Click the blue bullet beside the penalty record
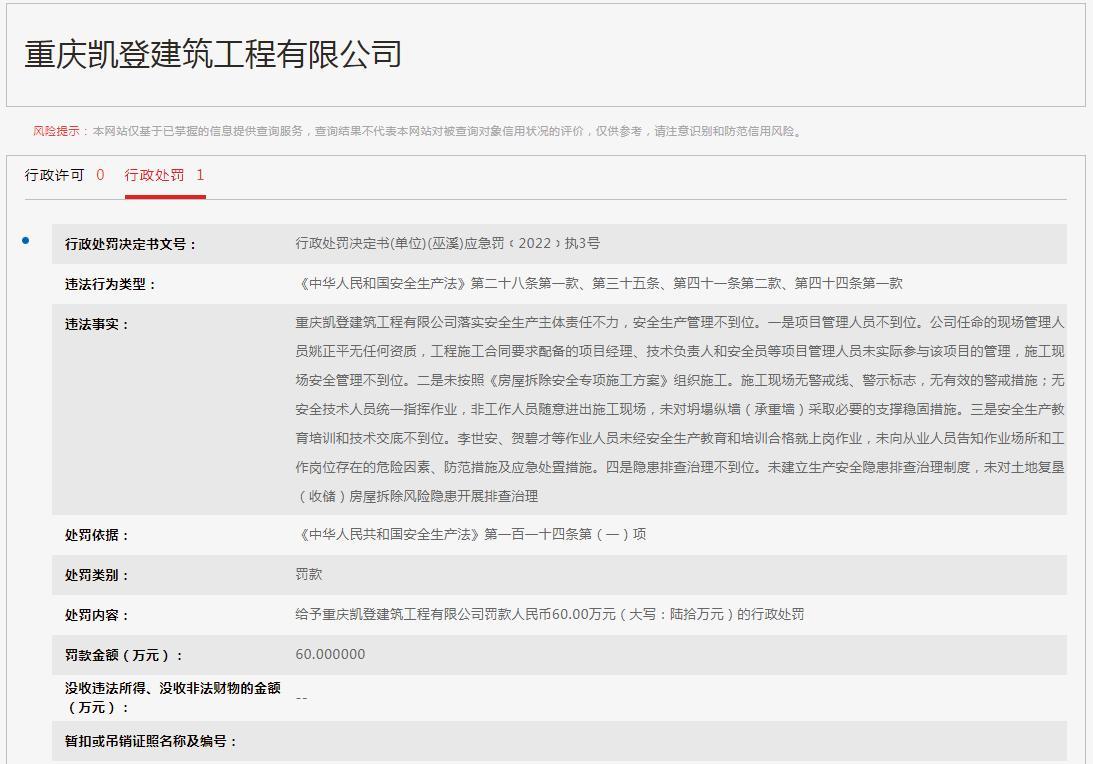 (26, 240)
